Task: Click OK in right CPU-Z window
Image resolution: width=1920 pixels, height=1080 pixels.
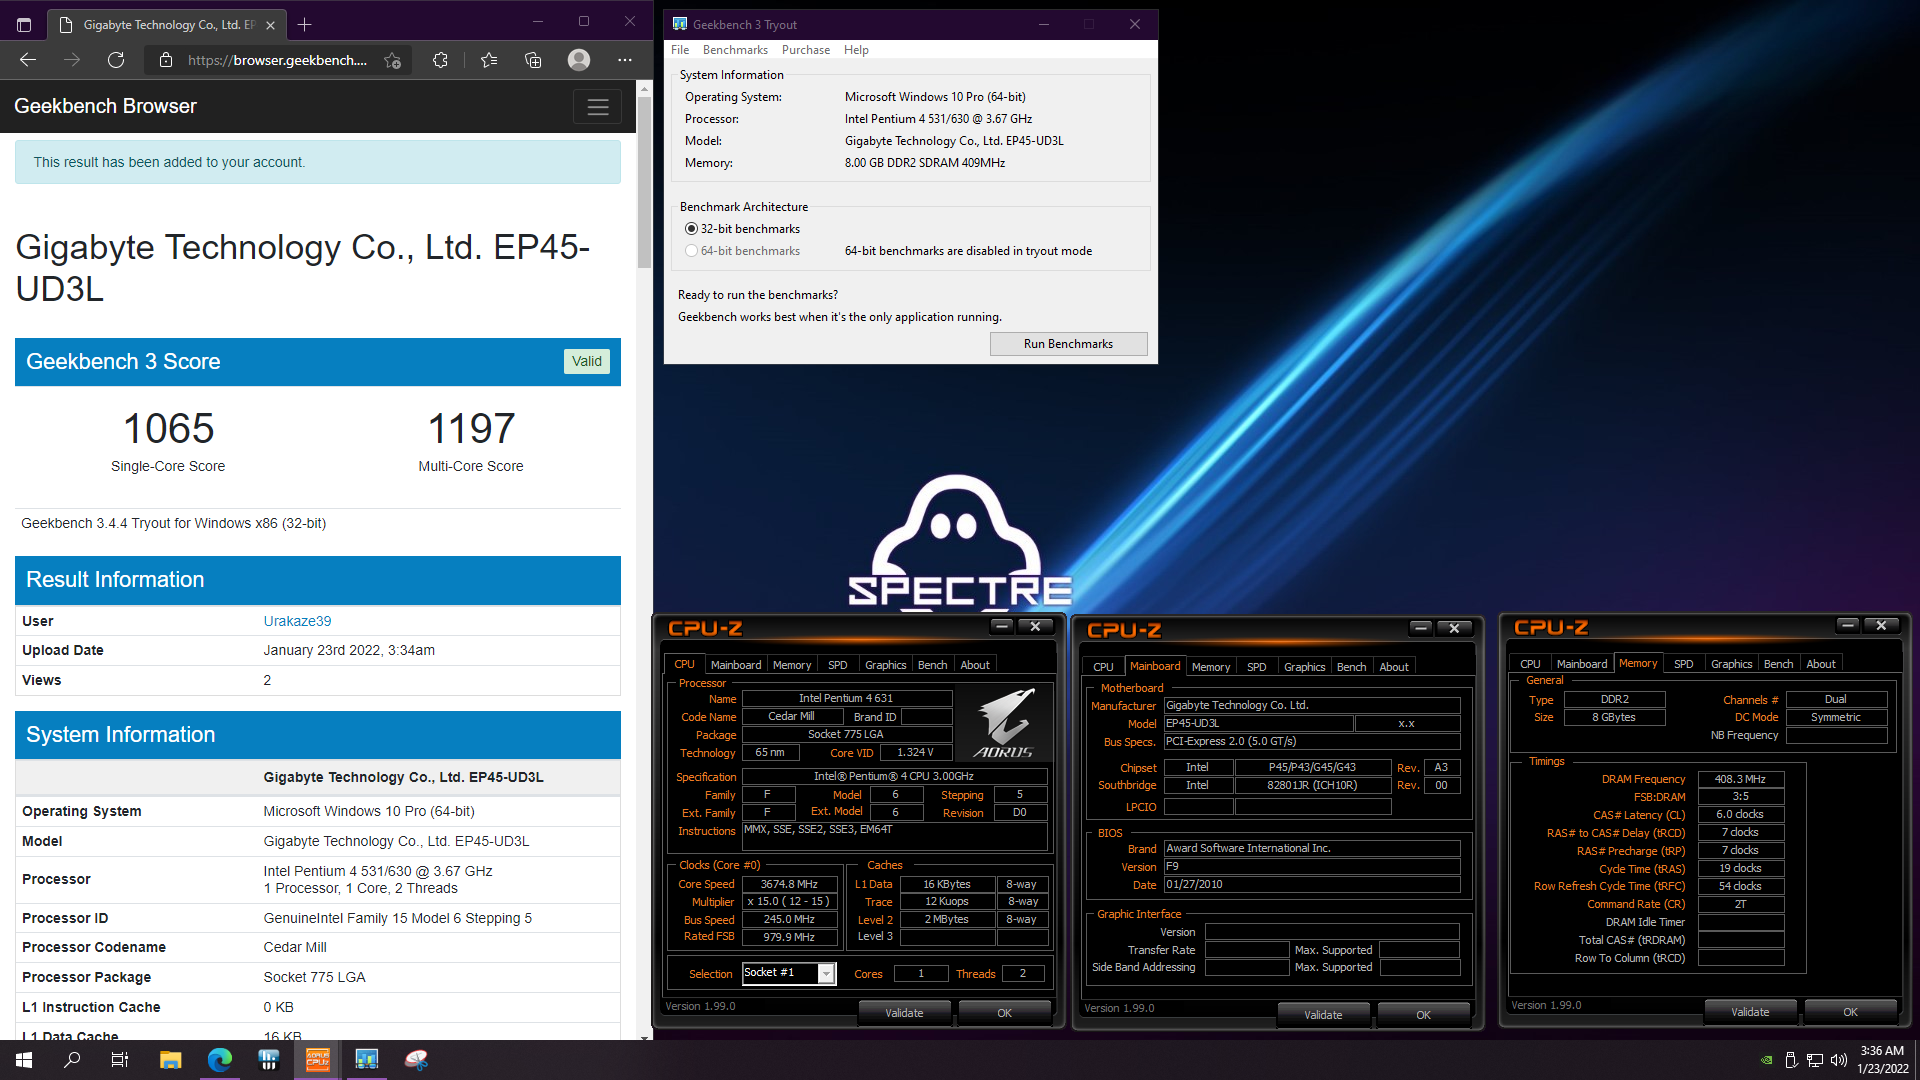Action: [x=1850, y=1012]
